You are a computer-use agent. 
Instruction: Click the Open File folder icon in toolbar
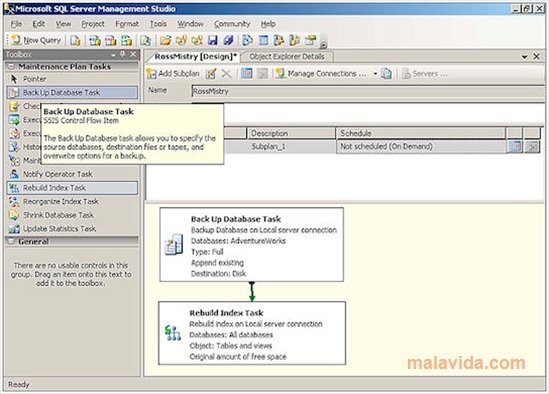[166, 40]
